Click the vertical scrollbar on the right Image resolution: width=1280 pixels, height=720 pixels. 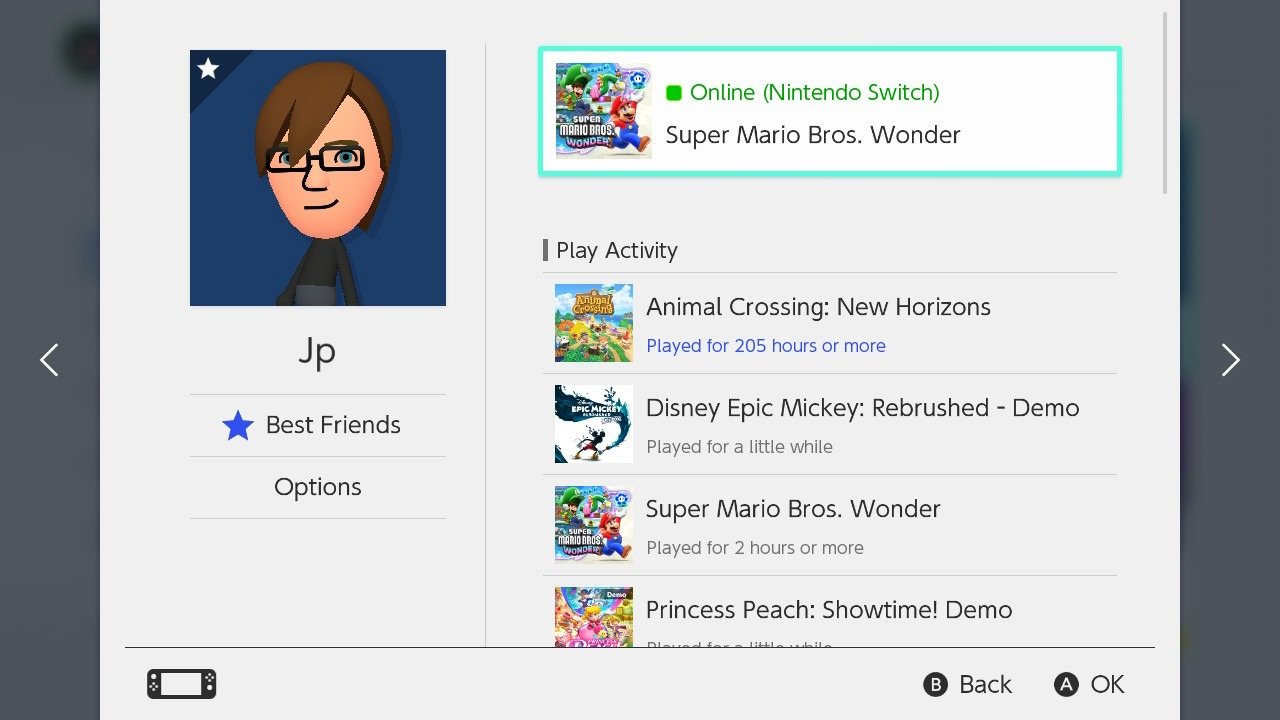[1165, 102]
